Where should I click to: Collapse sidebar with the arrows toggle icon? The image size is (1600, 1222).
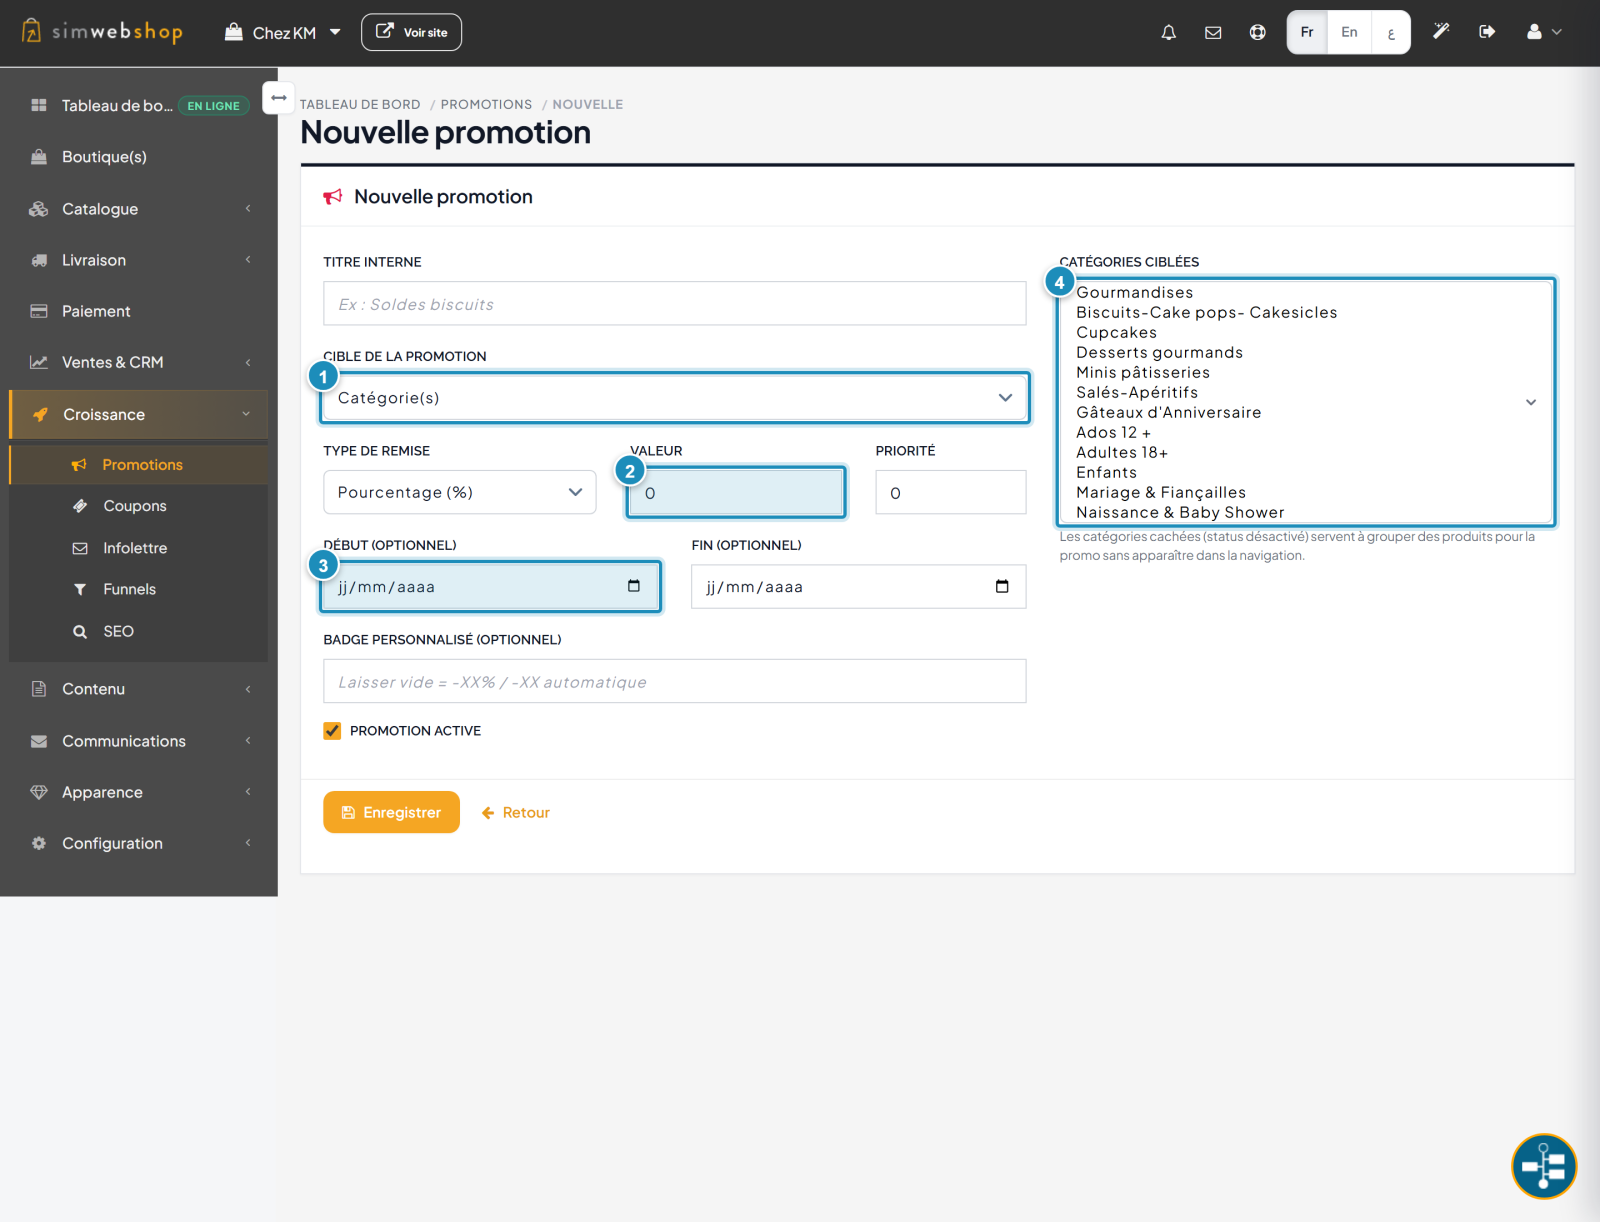(x=279, y=98)
